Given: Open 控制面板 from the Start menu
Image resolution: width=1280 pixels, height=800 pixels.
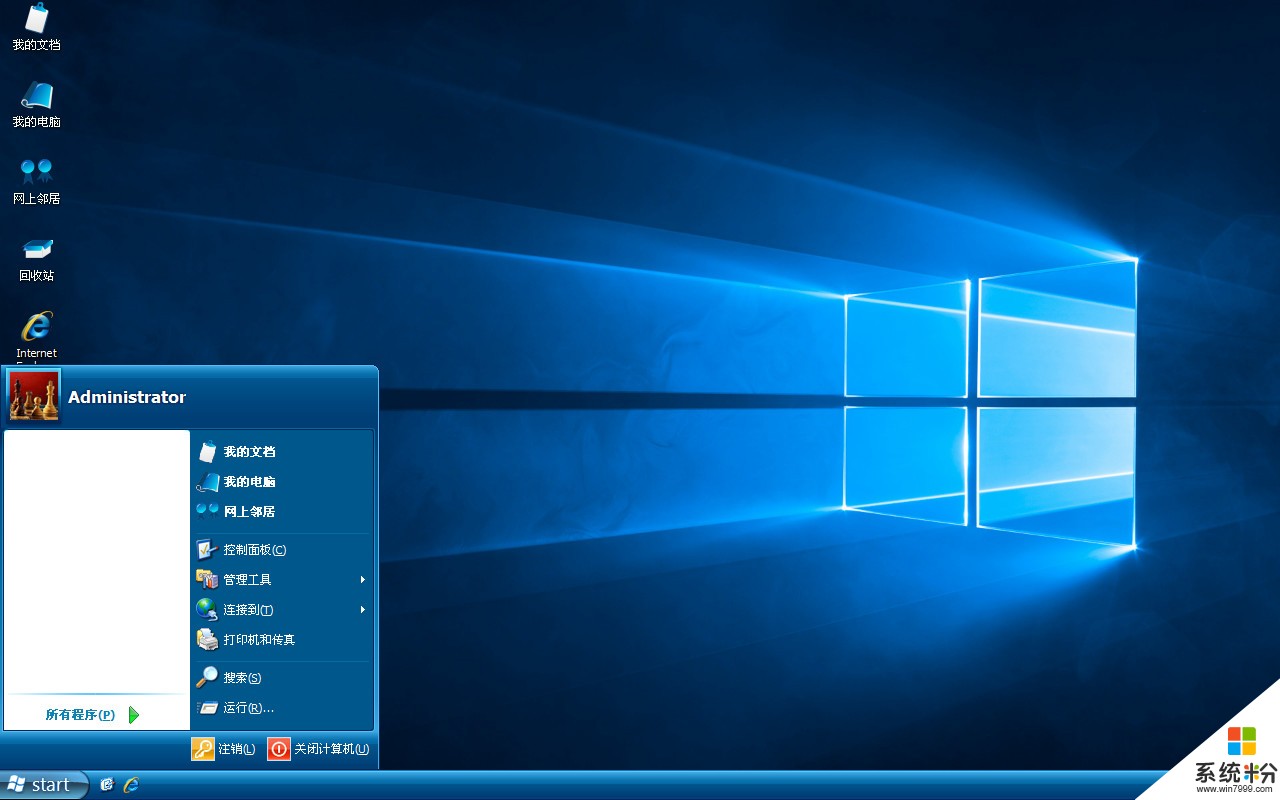Looking at the screenshot, I should pyautogui.click(x=254, y=550).
